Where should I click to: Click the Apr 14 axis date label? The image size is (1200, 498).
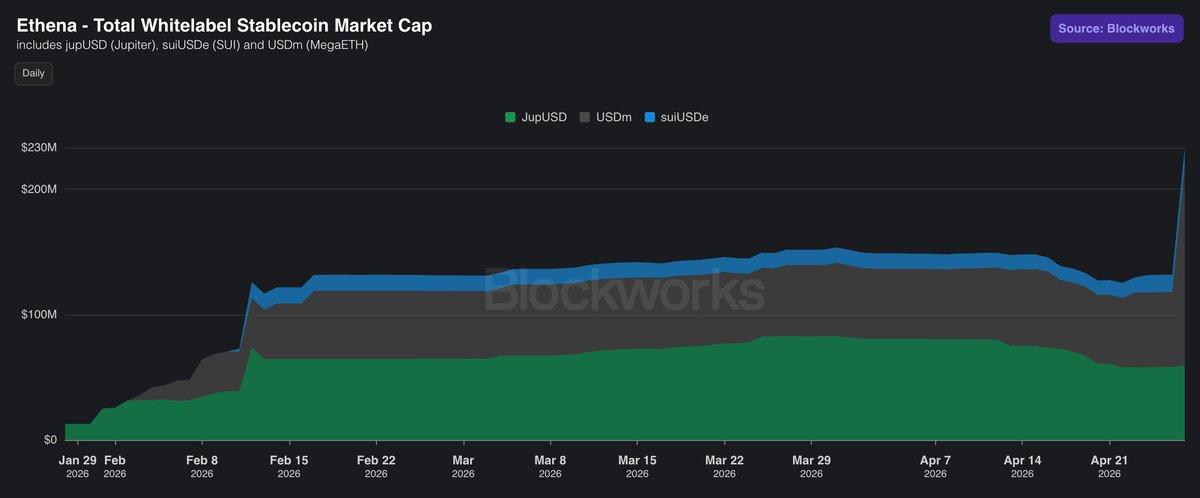[1022, 466]
